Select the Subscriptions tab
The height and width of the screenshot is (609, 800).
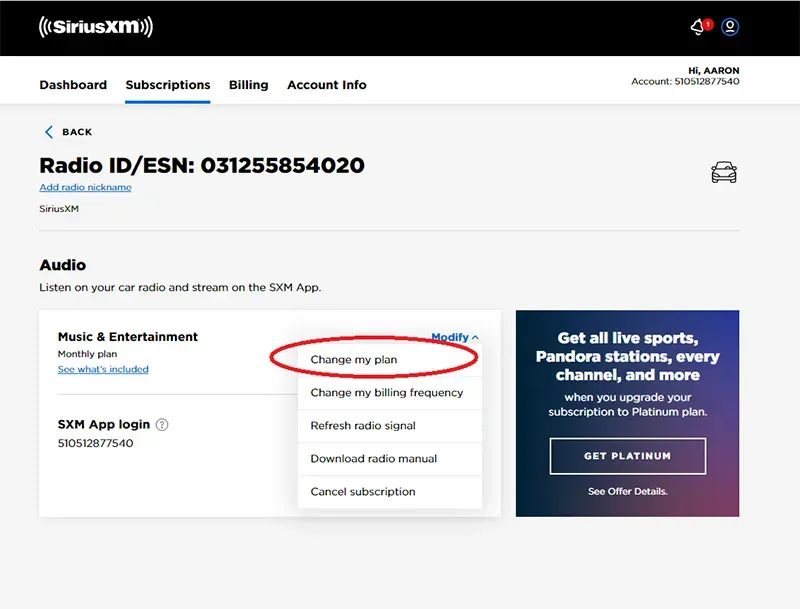tap(168, 85)
